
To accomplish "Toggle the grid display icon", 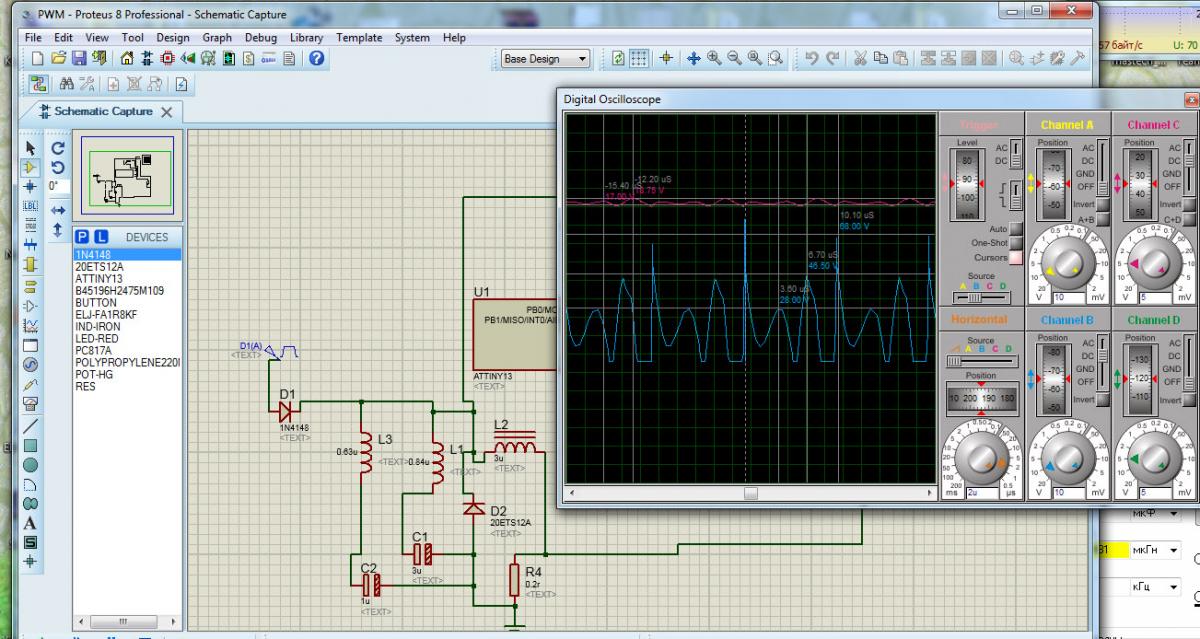I will [640, 59].
